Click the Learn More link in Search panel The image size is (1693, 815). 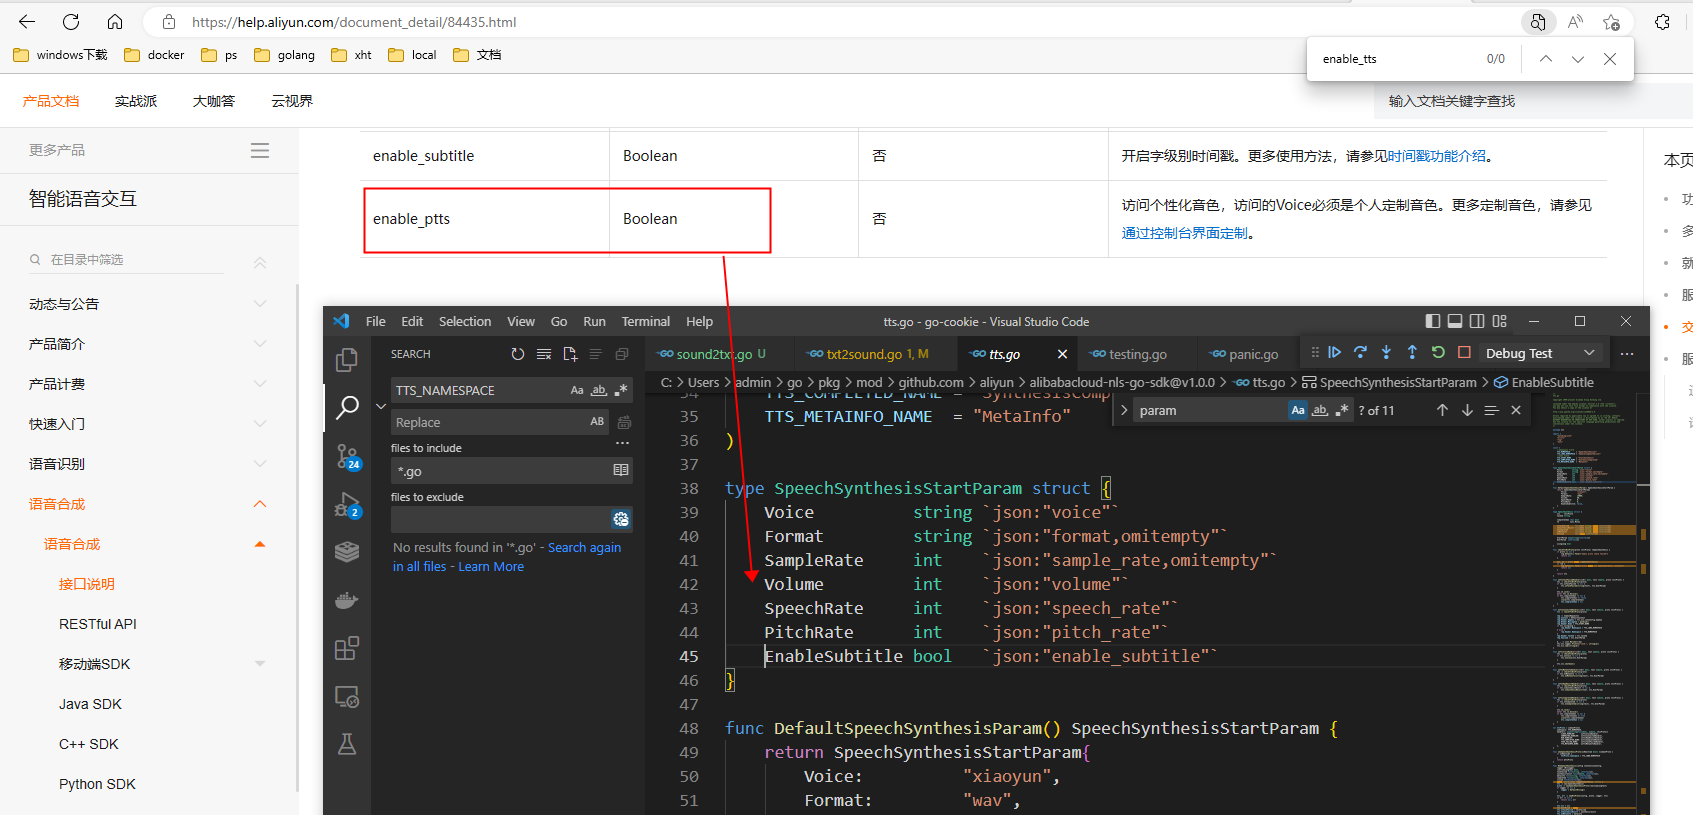point(491,567)
